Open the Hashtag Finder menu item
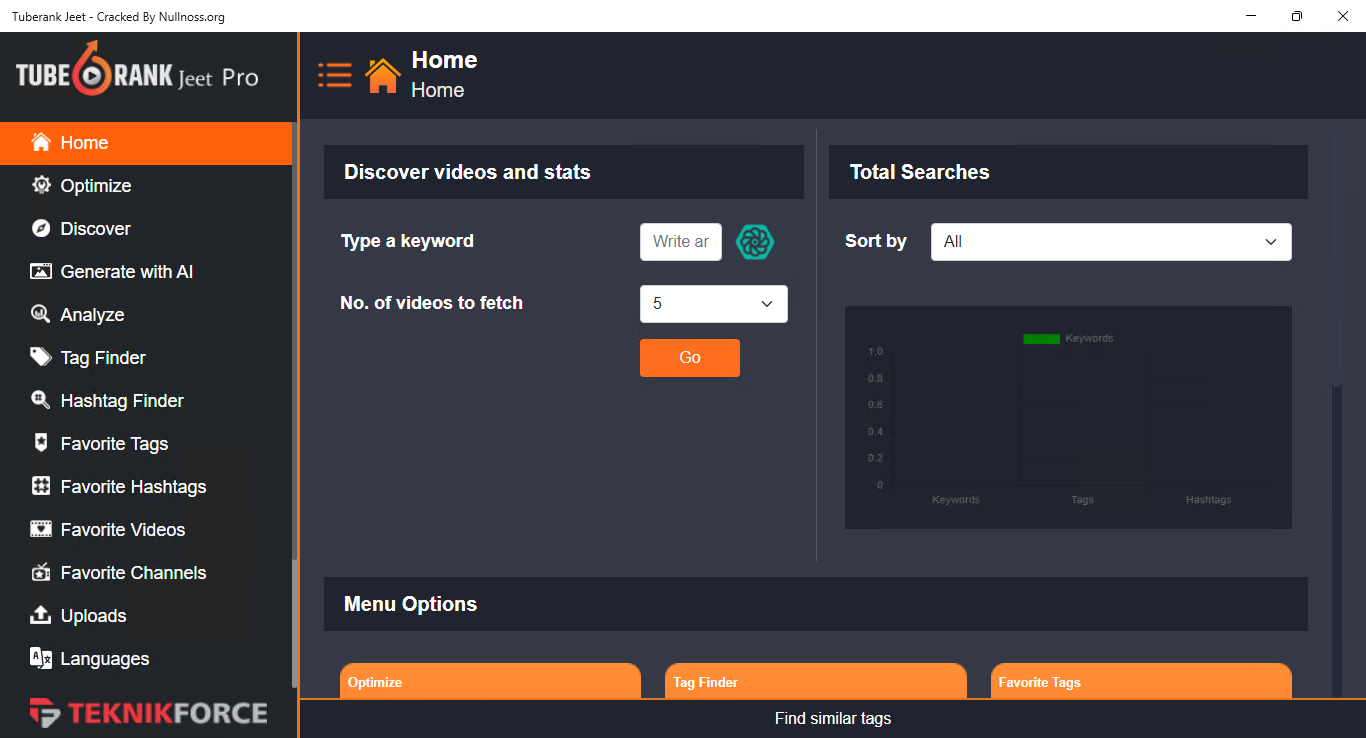 coord(146,401)
